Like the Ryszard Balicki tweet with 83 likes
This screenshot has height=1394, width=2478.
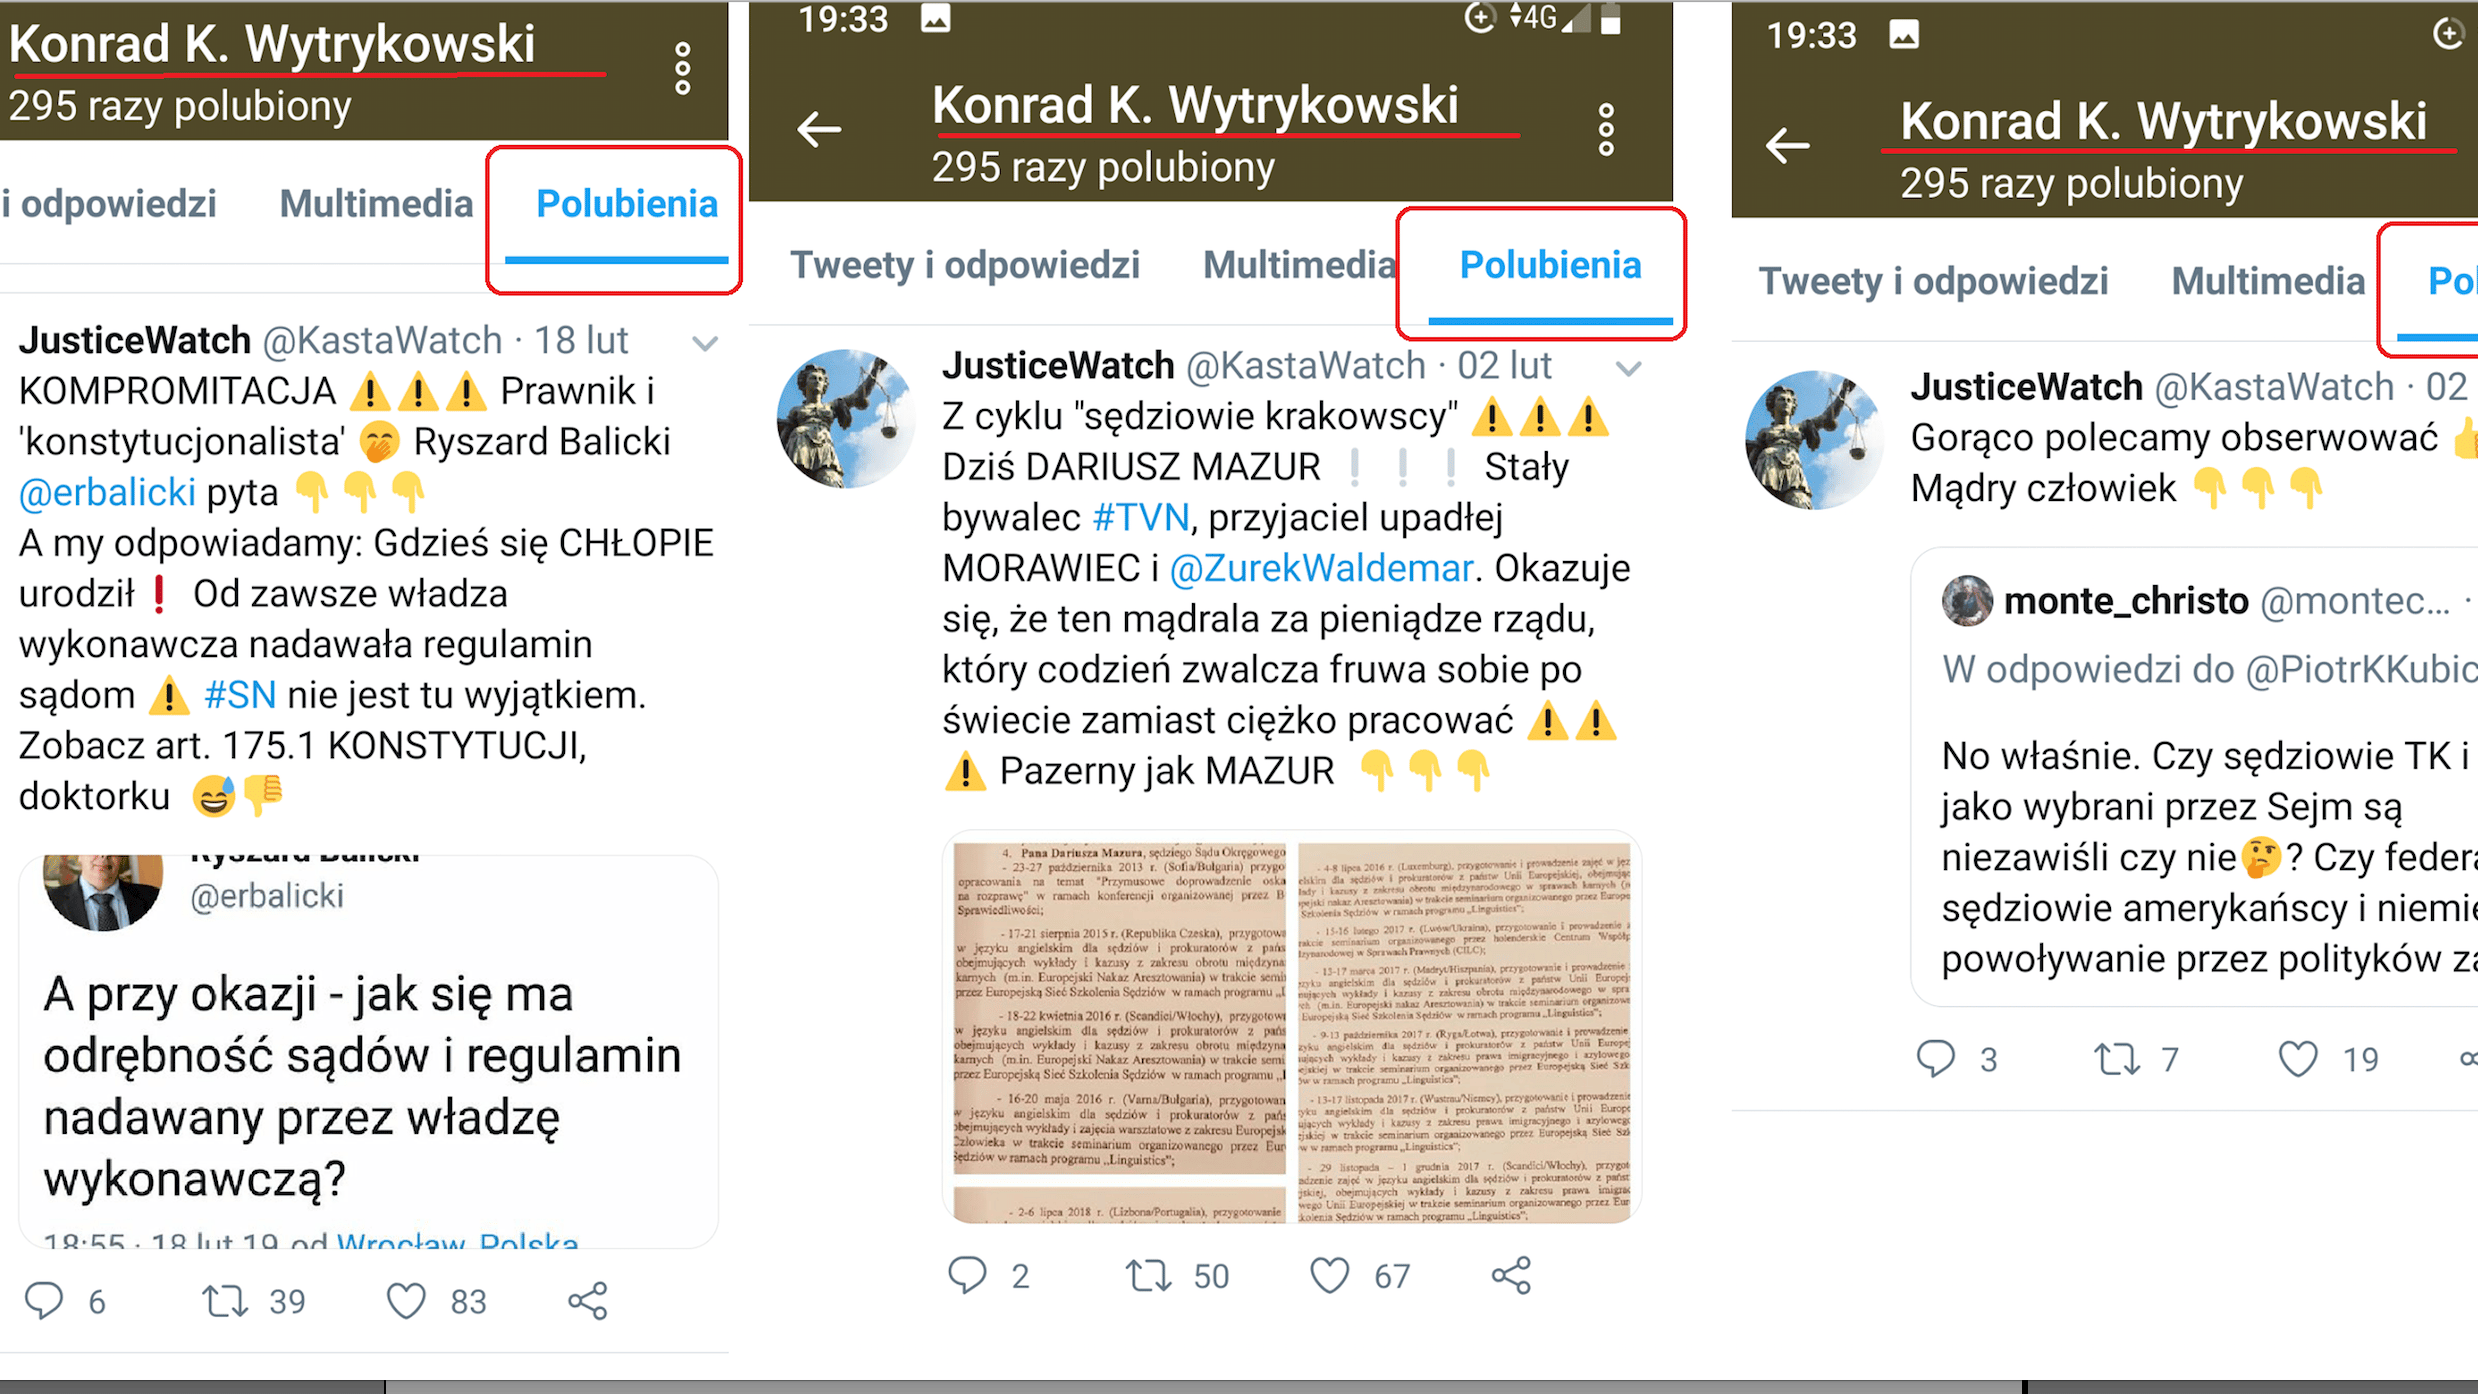(406, 1300)
